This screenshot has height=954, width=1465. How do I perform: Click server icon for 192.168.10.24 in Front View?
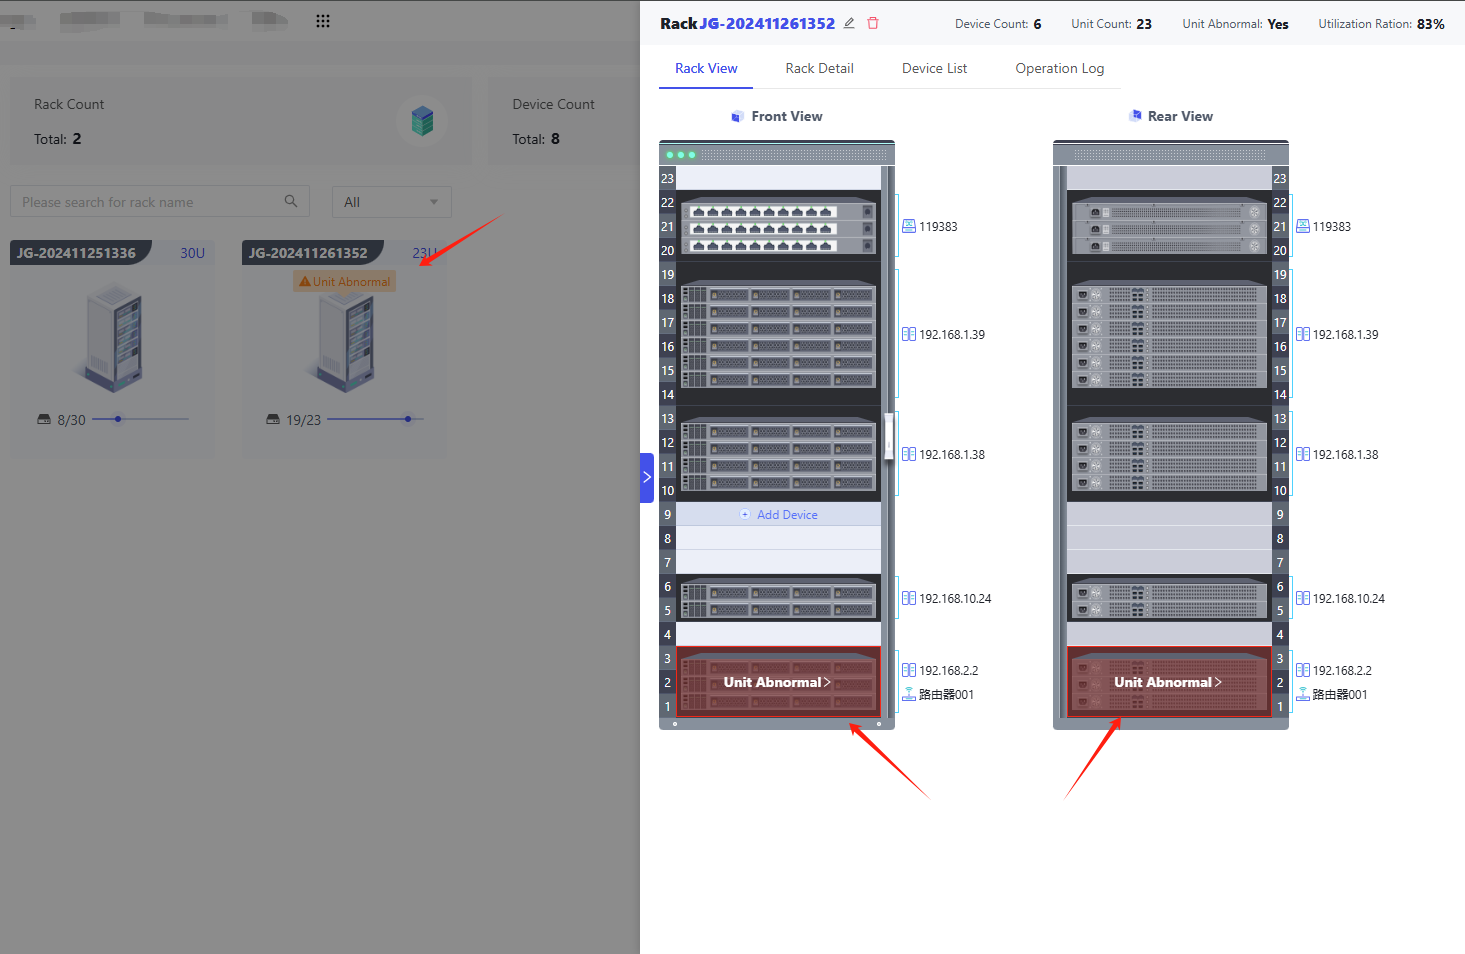pos(909,598)
